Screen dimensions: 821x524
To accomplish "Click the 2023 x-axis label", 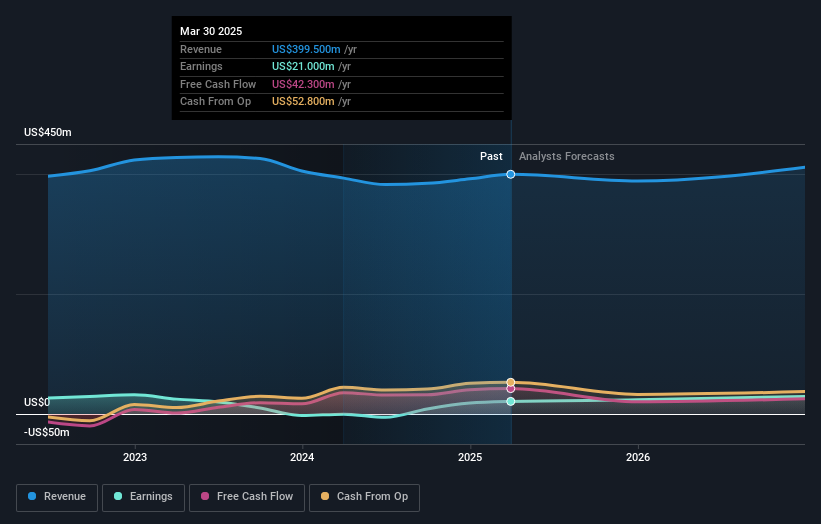I will (135, 458).
